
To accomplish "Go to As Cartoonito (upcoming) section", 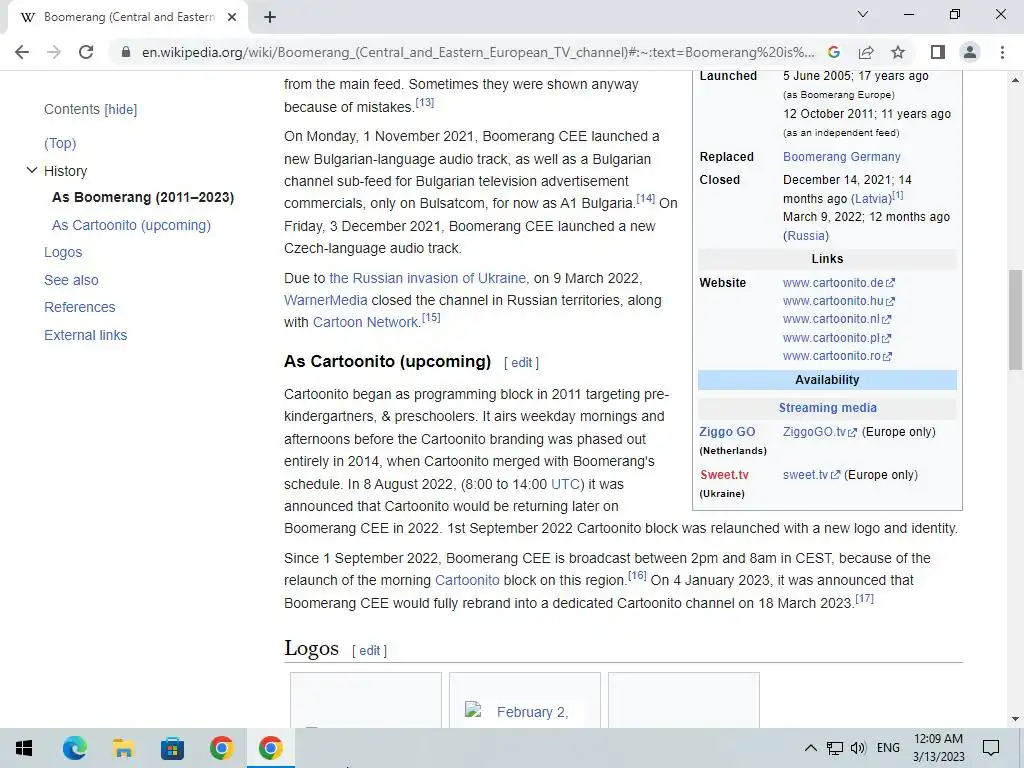I will 131,225.
